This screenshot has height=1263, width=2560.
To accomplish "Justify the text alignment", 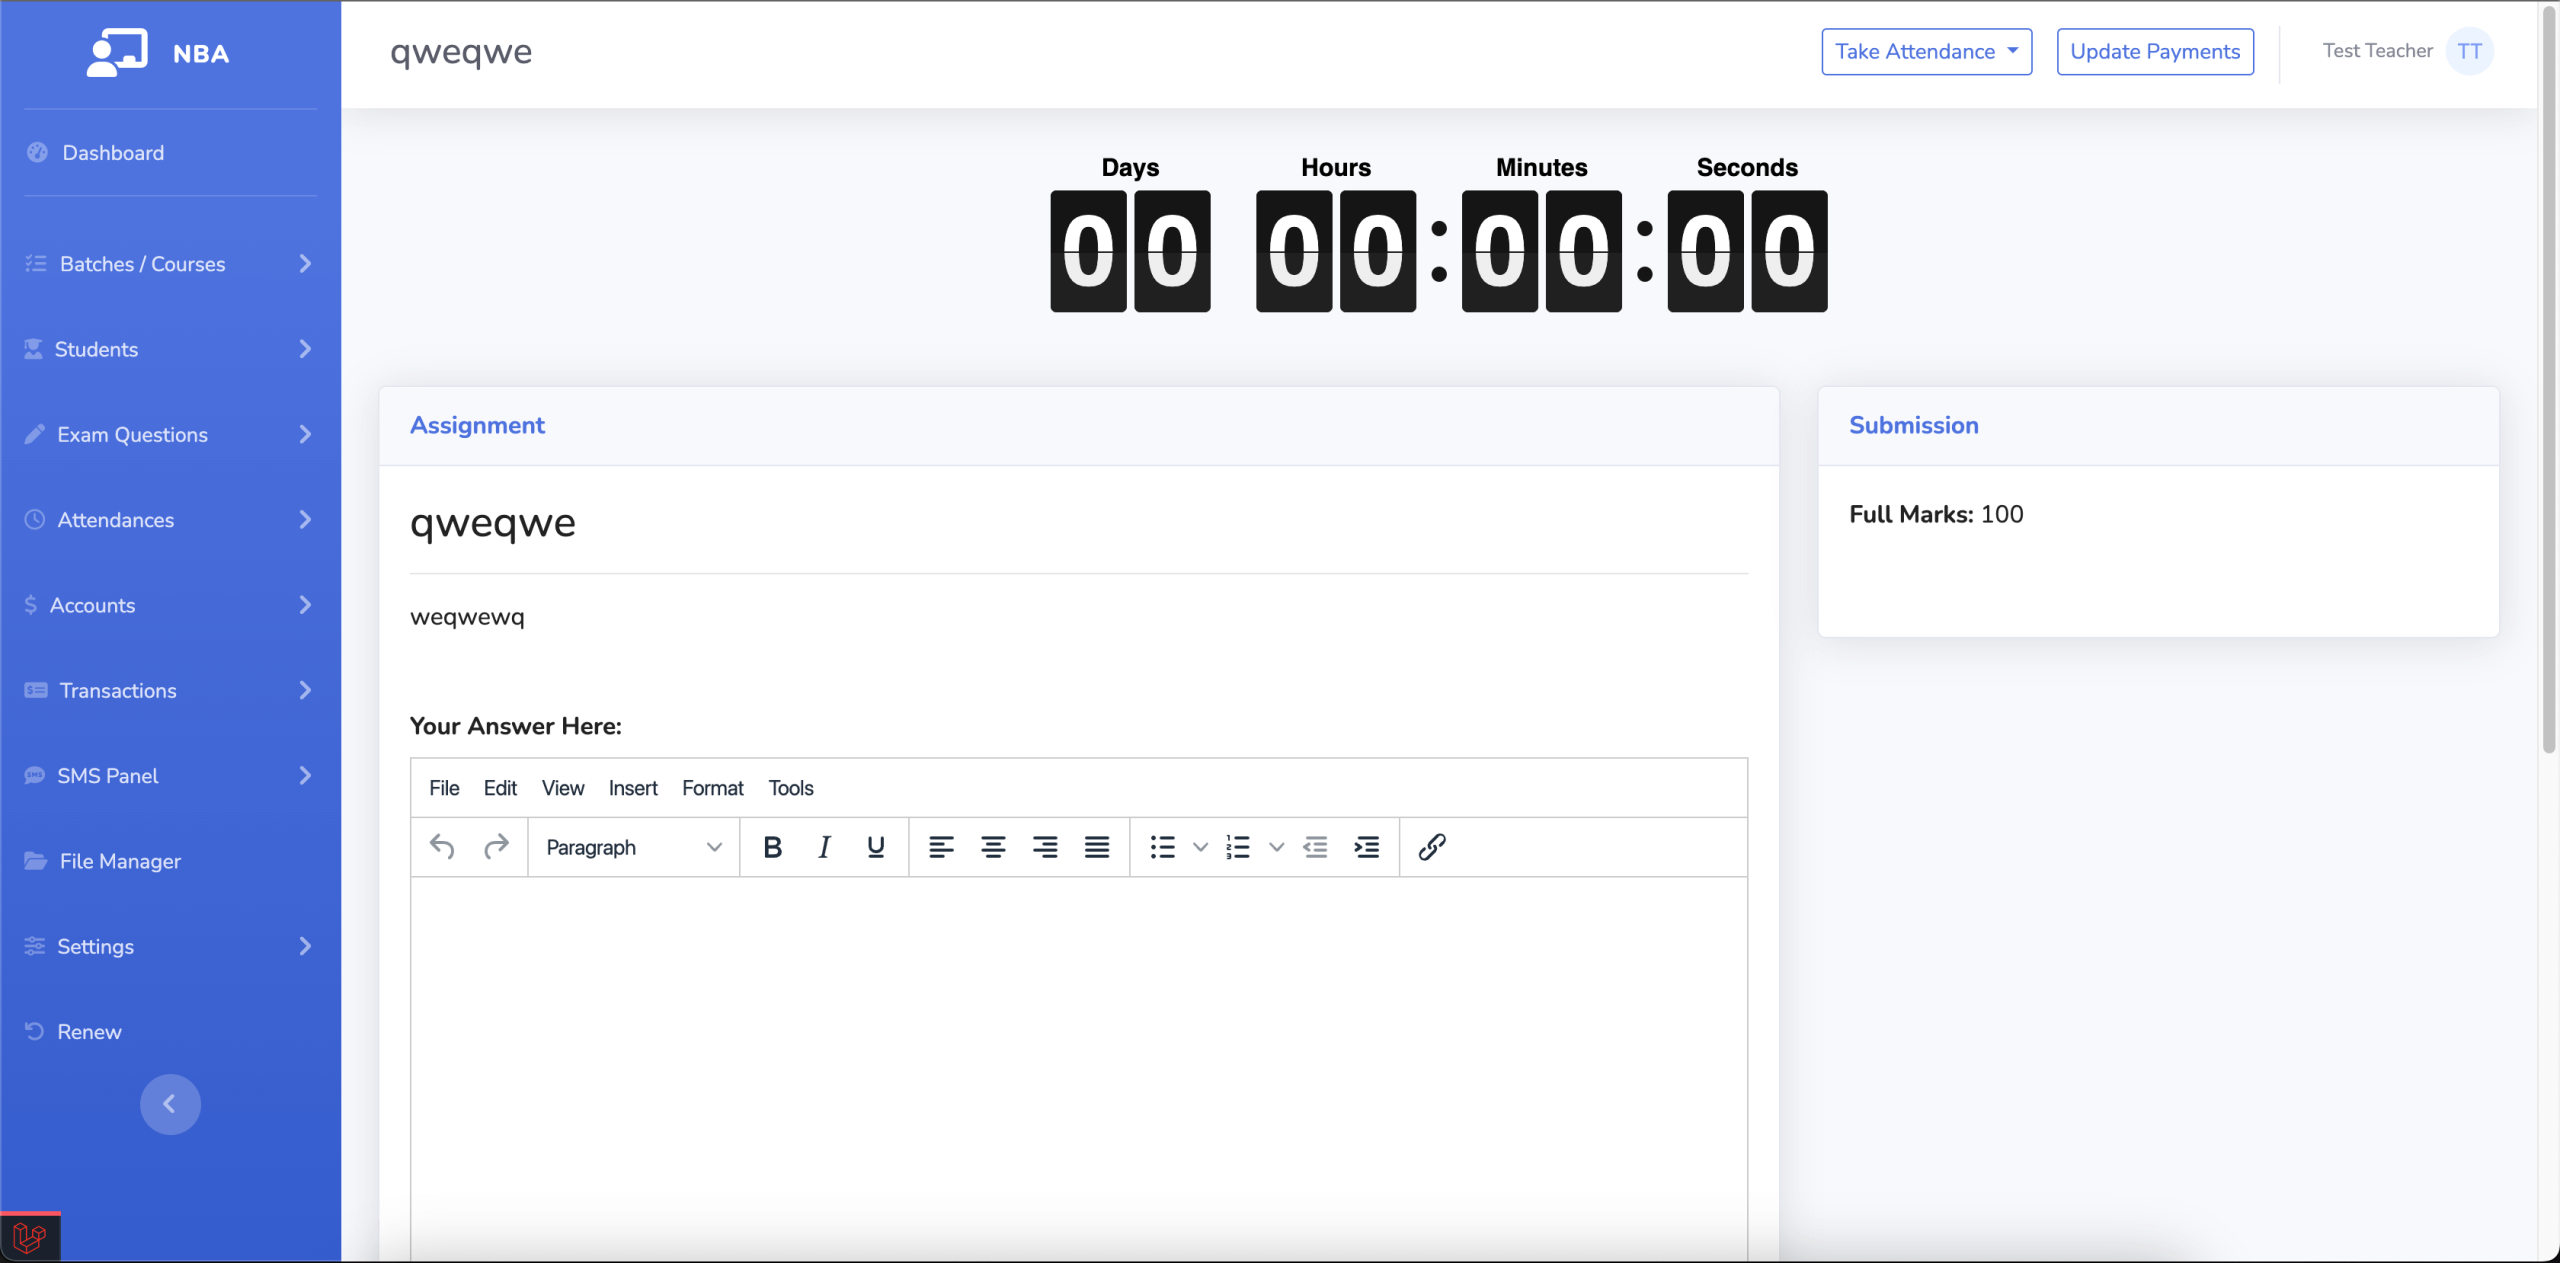I will pyautogui.click(x=1097, y=847).
